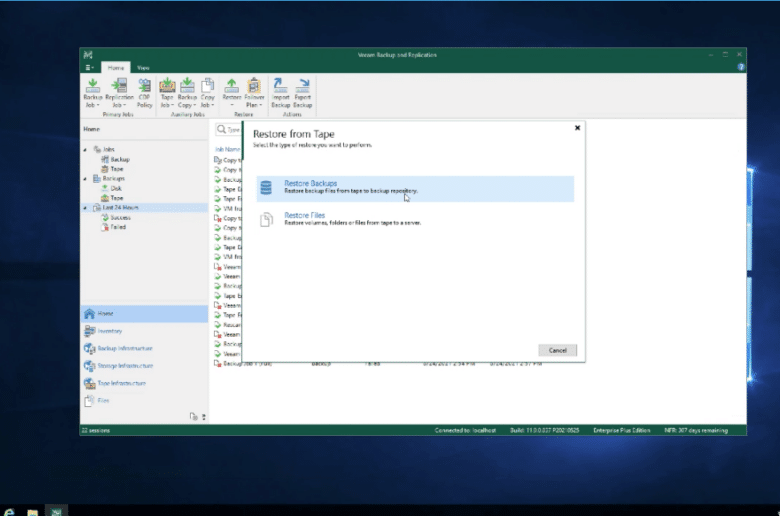Open the Backup Infrastructure view
The image size is (780, 516).
click(x=144, y=348)
